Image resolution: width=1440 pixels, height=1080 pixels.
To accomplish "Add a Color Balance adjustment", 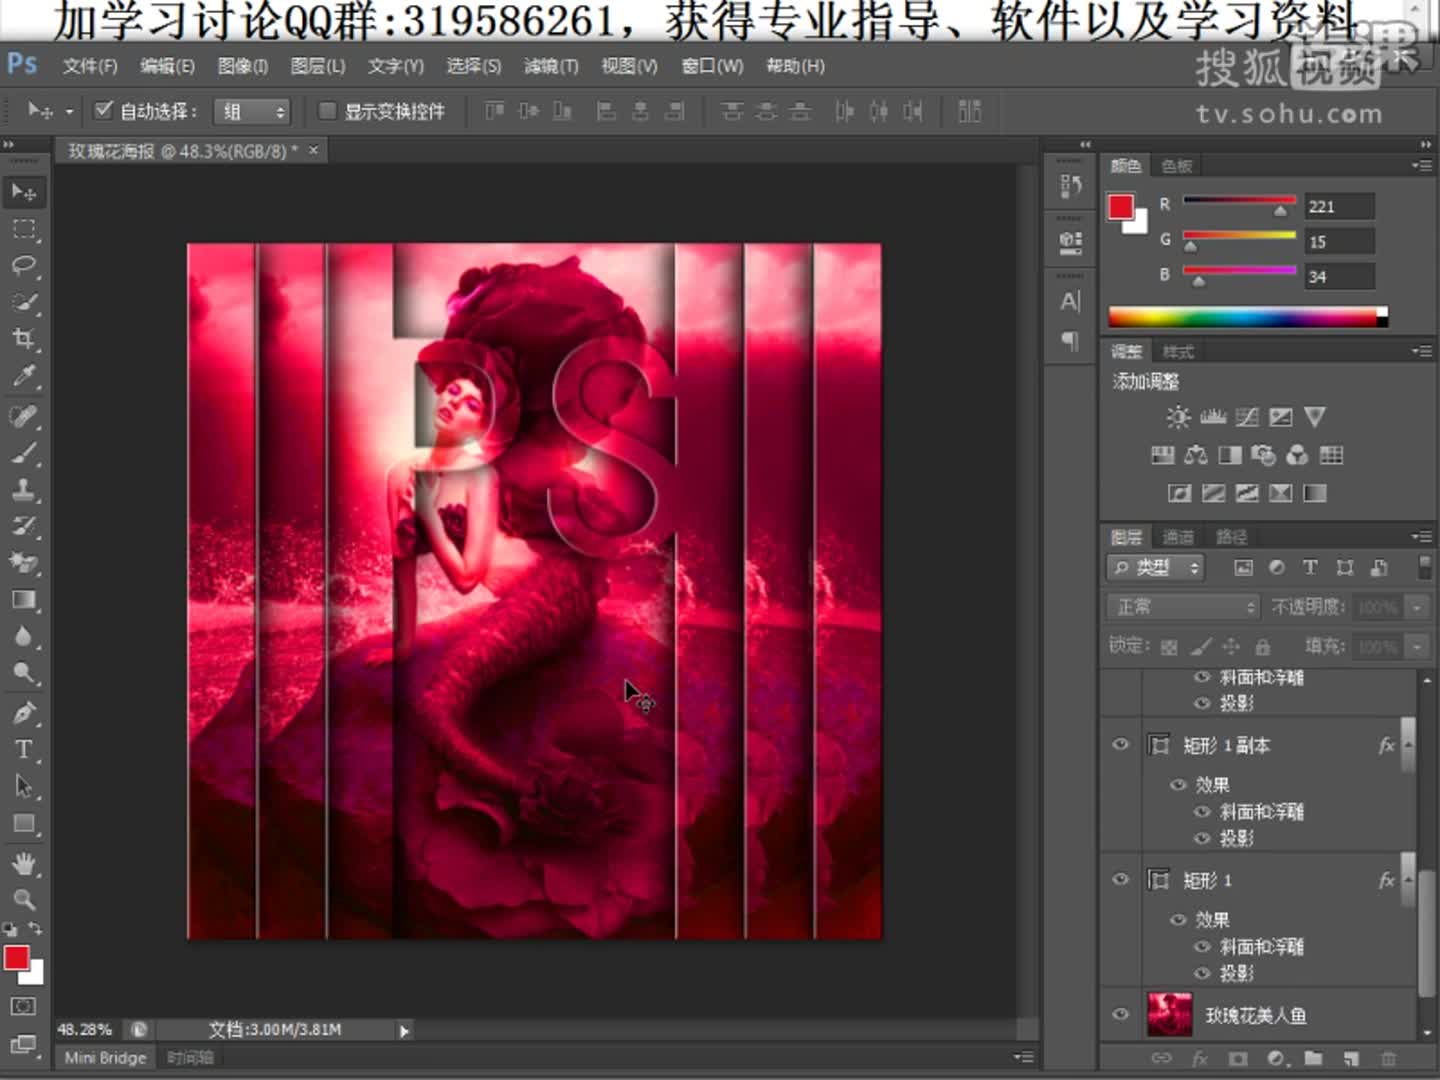I will pyautogui.click(x=1195, y=456).
